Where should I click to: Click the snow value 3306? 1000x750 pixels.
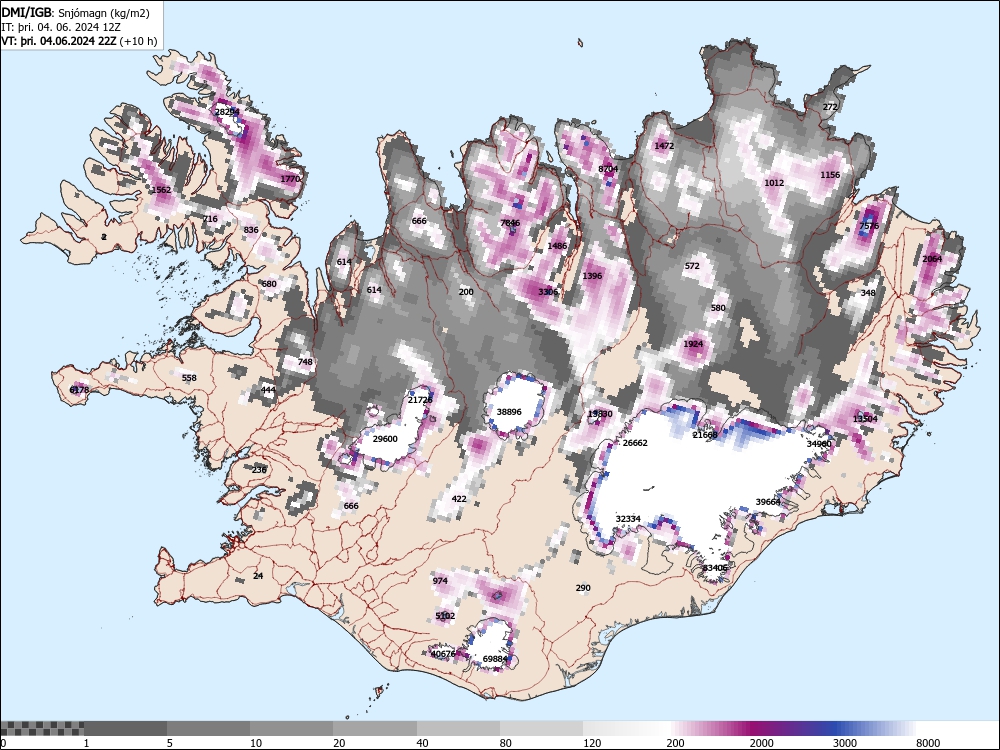(x=548, y=292)
